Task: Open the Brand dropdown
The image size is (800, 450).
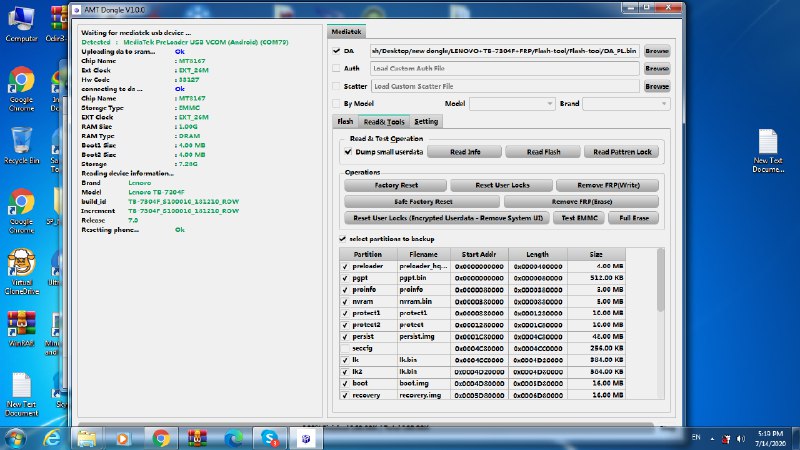Action: pyautogui.click(x=626, y=104)
